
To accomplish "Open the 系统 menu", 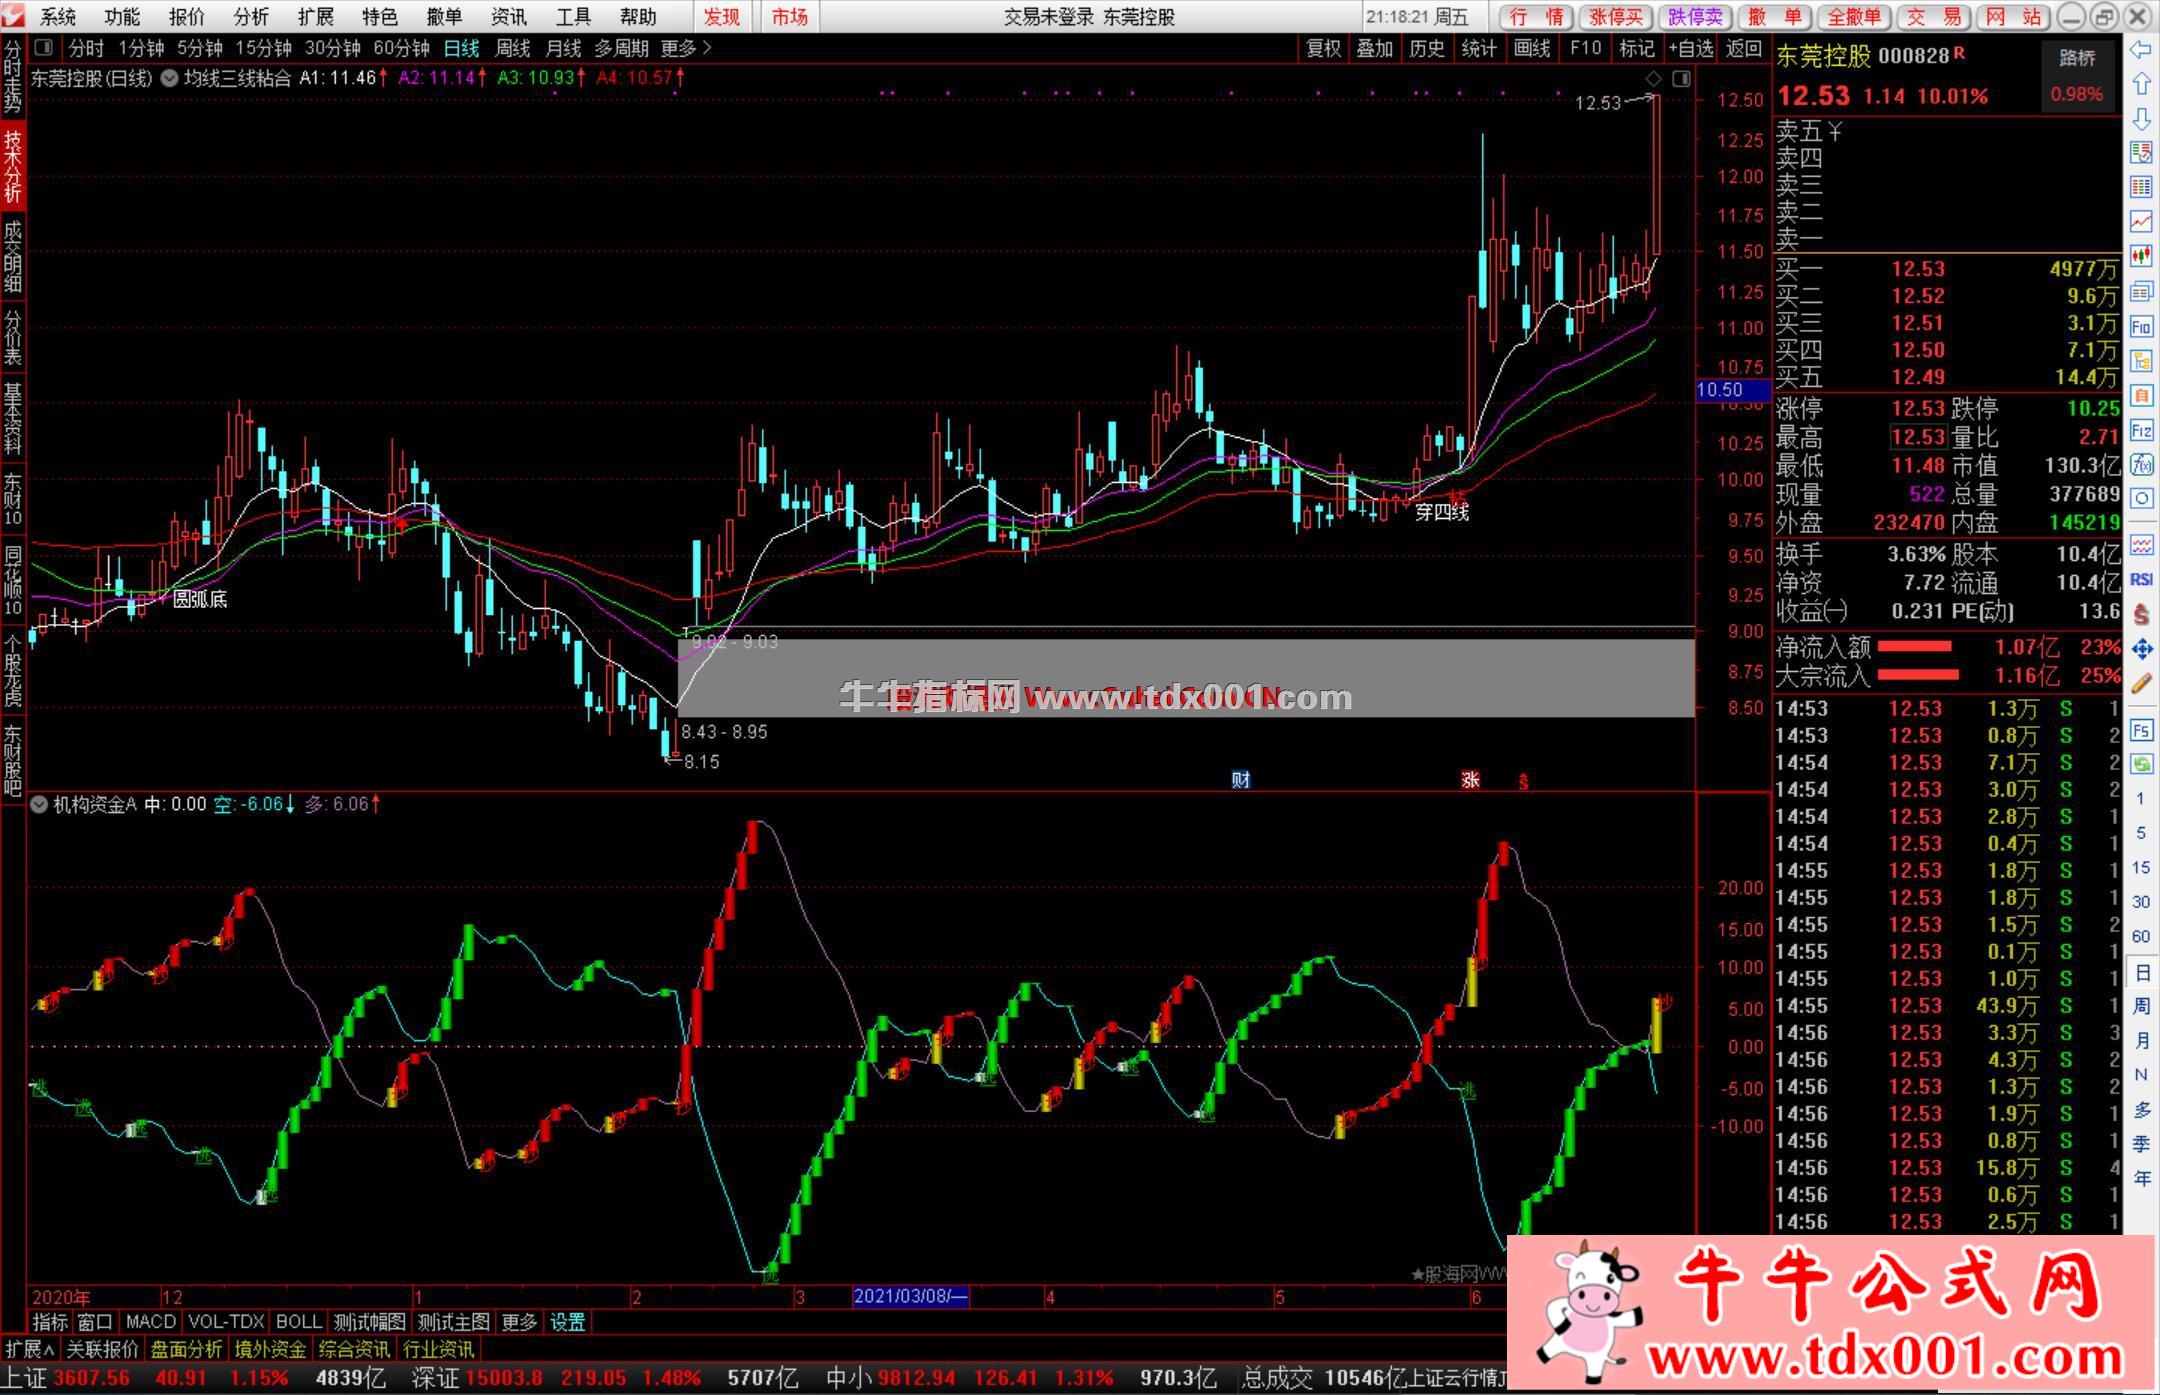I will 58,17.
